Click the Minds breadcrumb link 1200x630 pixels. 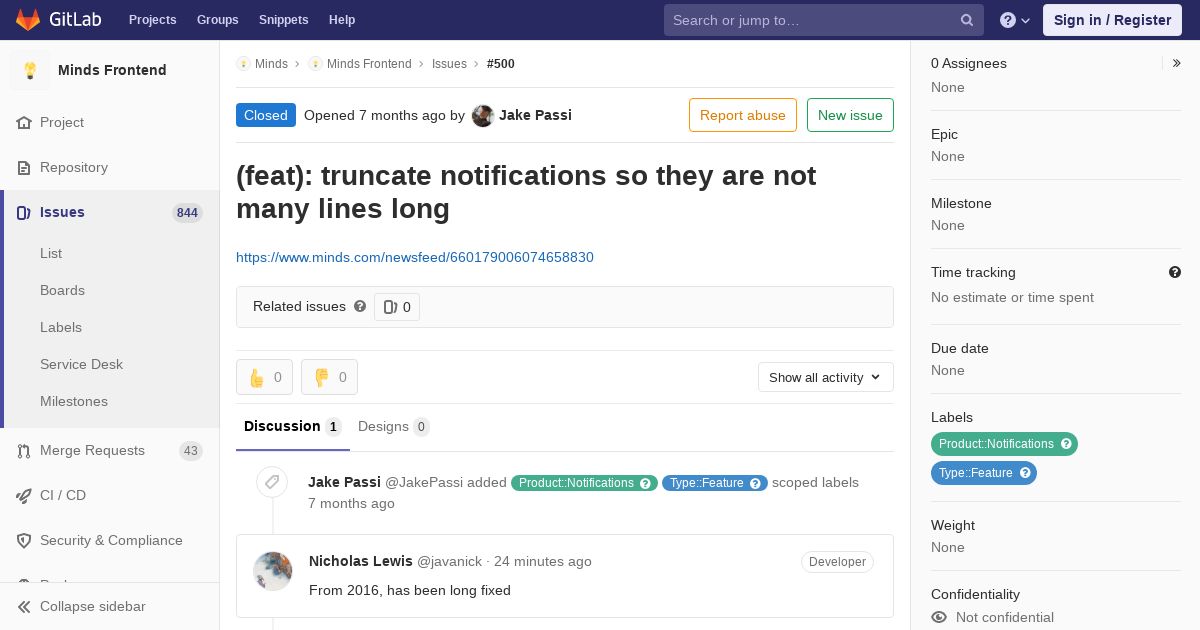(271, 63)
